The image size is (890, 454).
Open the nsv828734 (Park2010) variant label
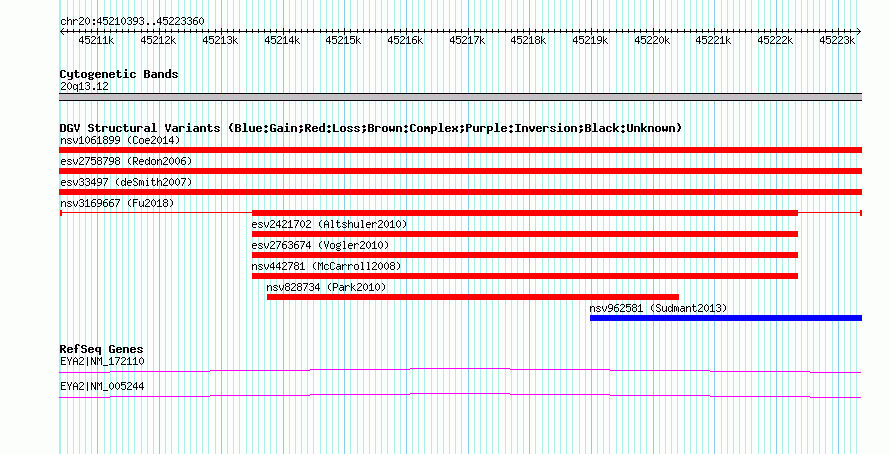326,287
